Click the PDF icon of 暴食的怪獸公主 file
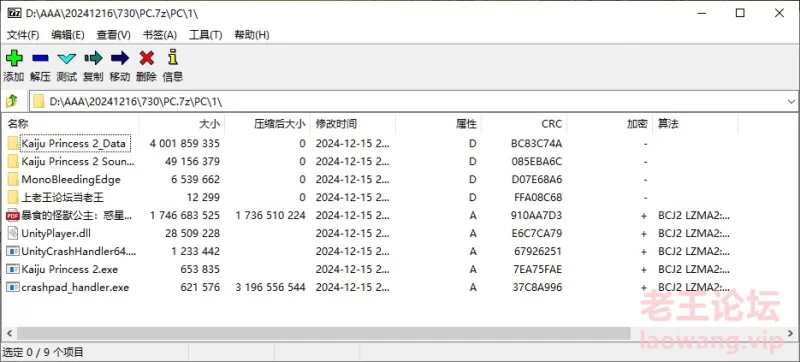The height and width of the screenshot is (362, 800). pos(13,215)
